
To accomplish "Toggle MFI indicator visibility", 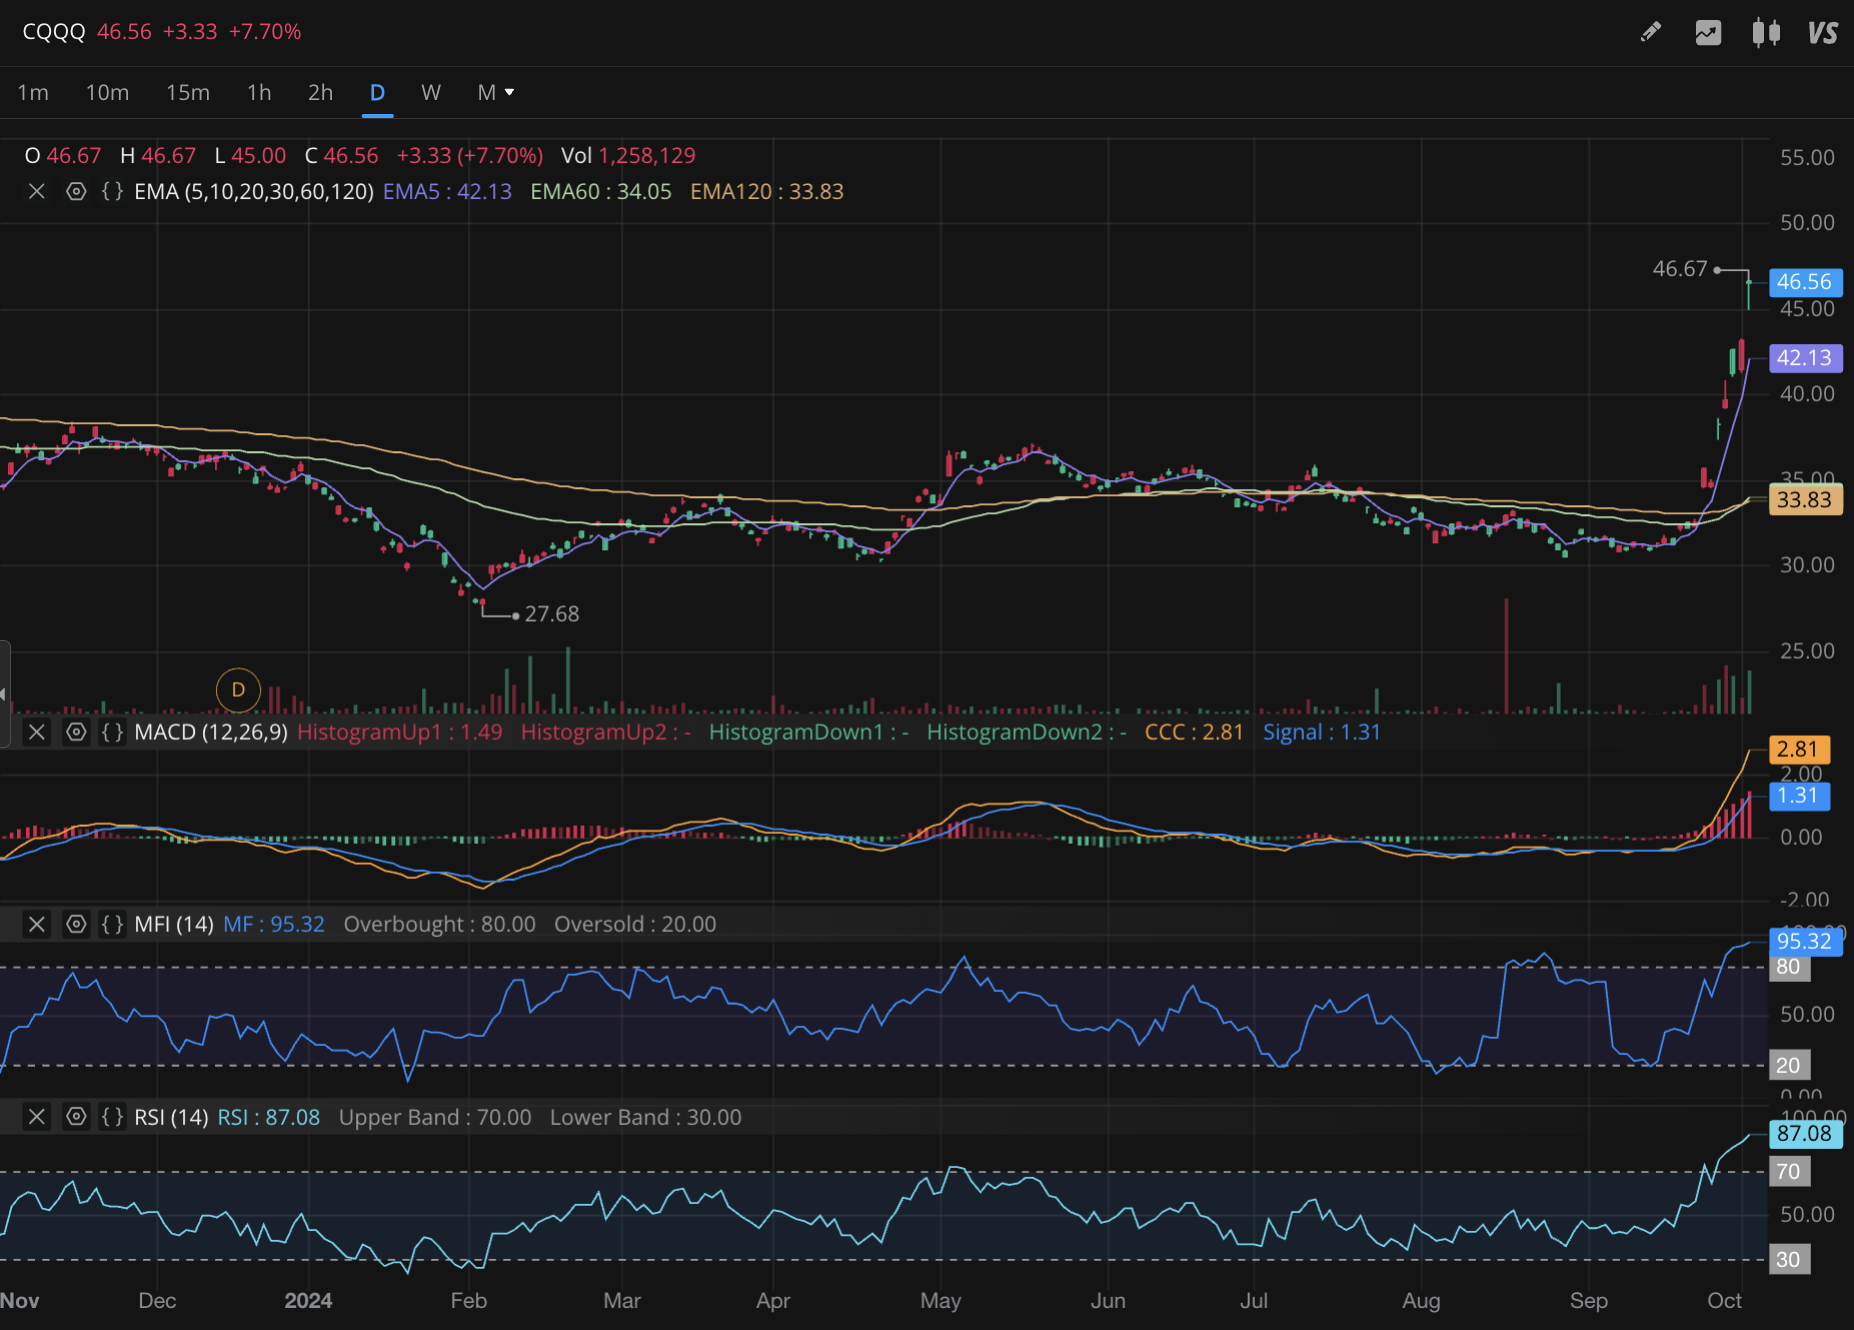I will (76, 924).
